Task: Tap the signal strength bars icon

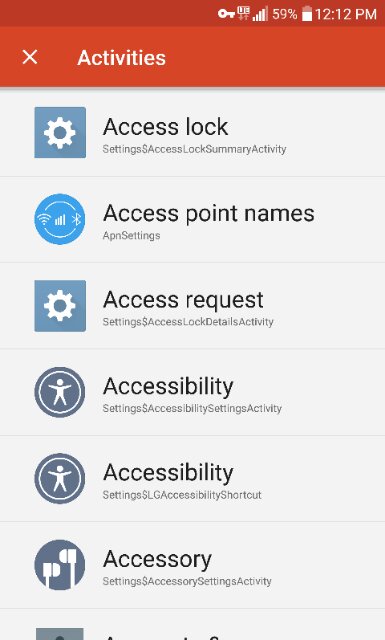Action: click(260, 14)
